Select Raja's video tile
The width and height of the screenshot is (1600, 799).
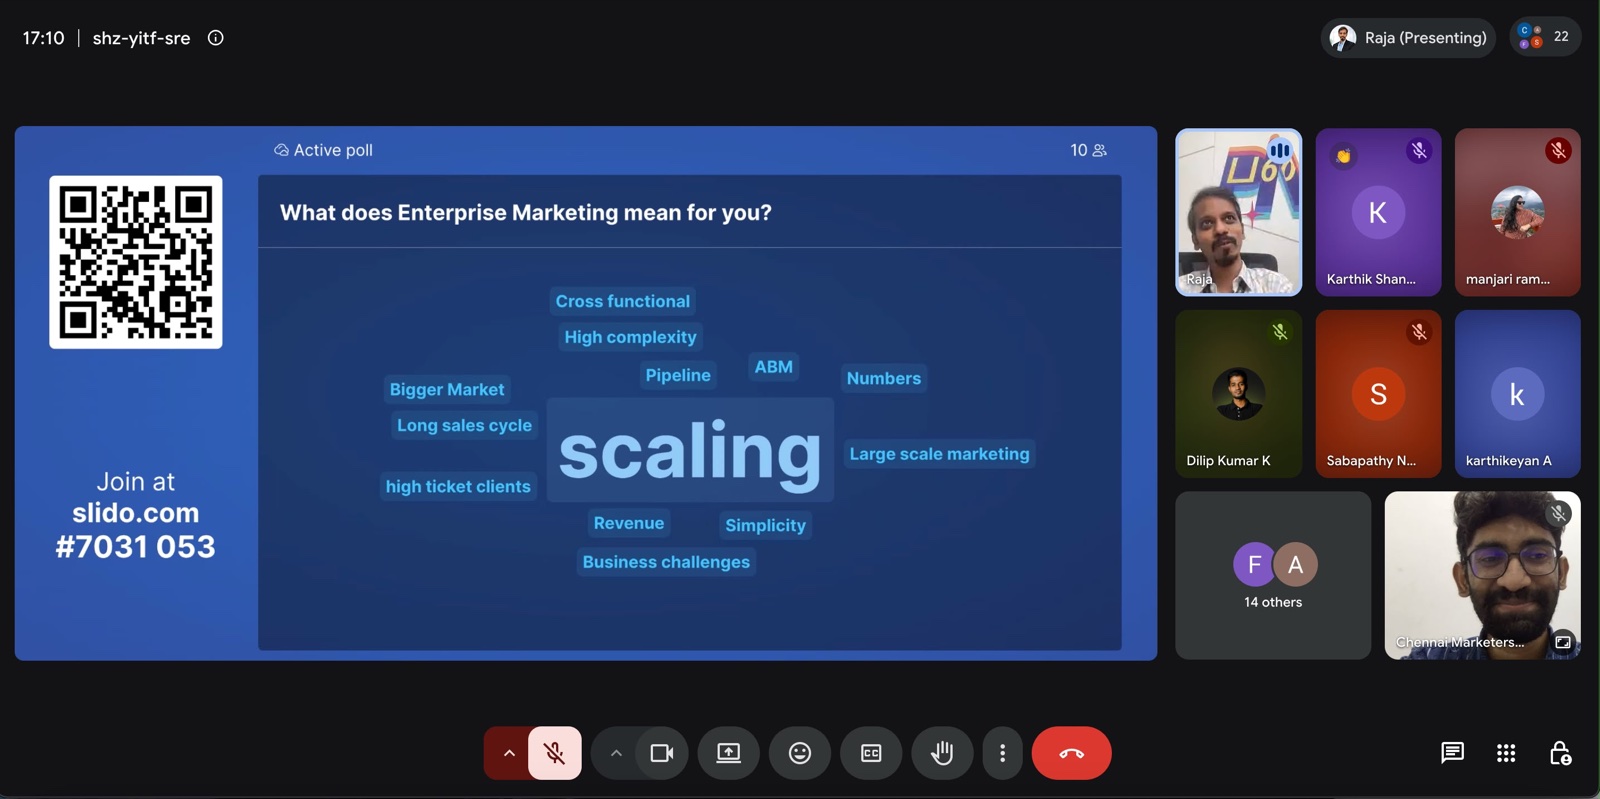[1239, 212]
